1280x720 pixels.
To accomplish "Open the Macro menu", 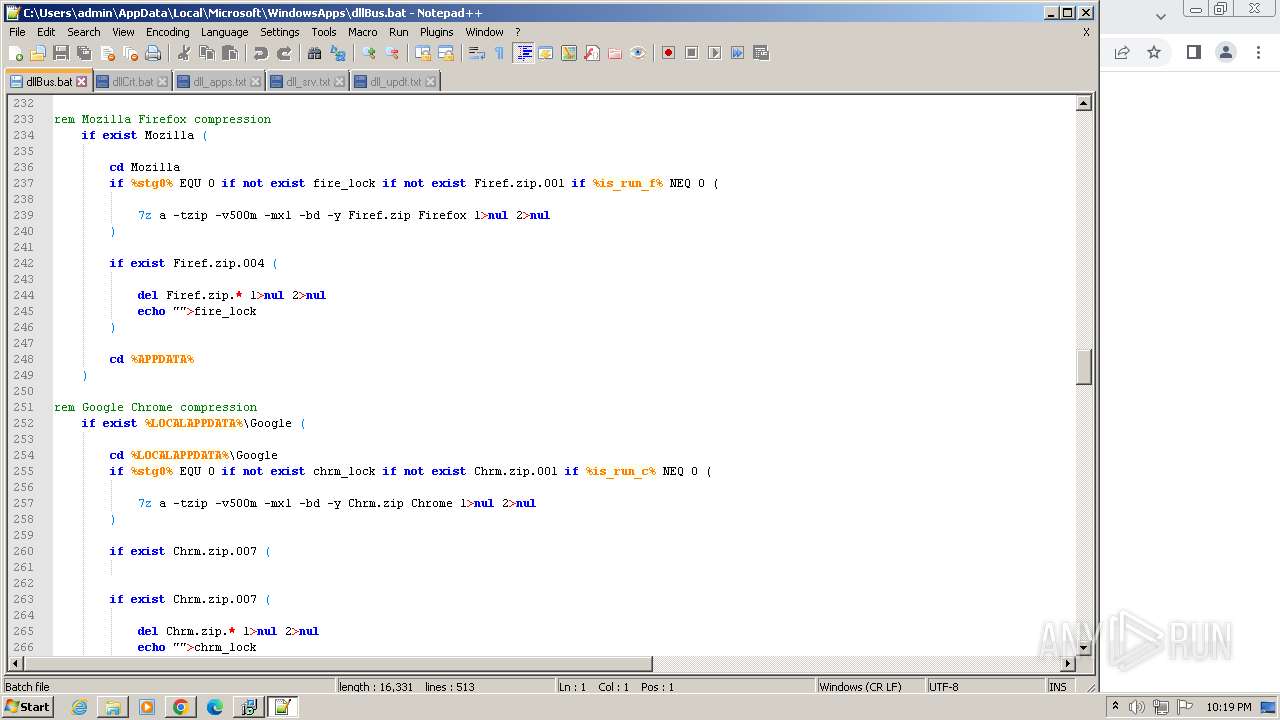I will click(x=363, y=32).
